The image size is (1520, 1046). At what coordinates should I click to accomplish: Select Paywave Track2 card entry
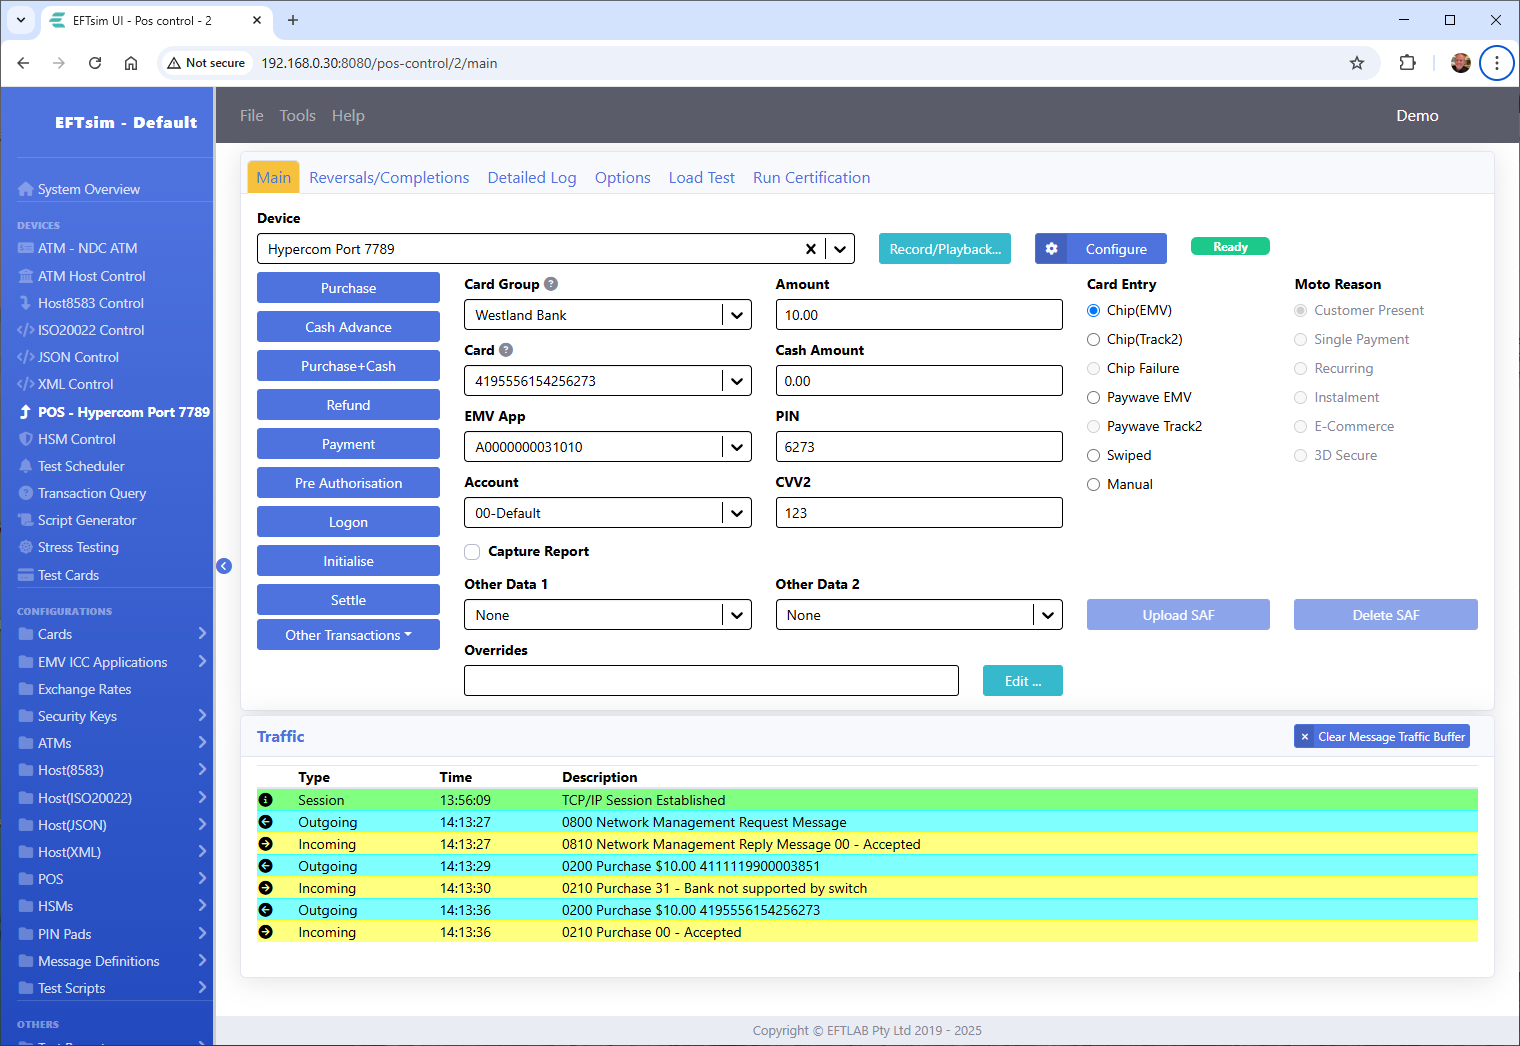click(1093, 427)
